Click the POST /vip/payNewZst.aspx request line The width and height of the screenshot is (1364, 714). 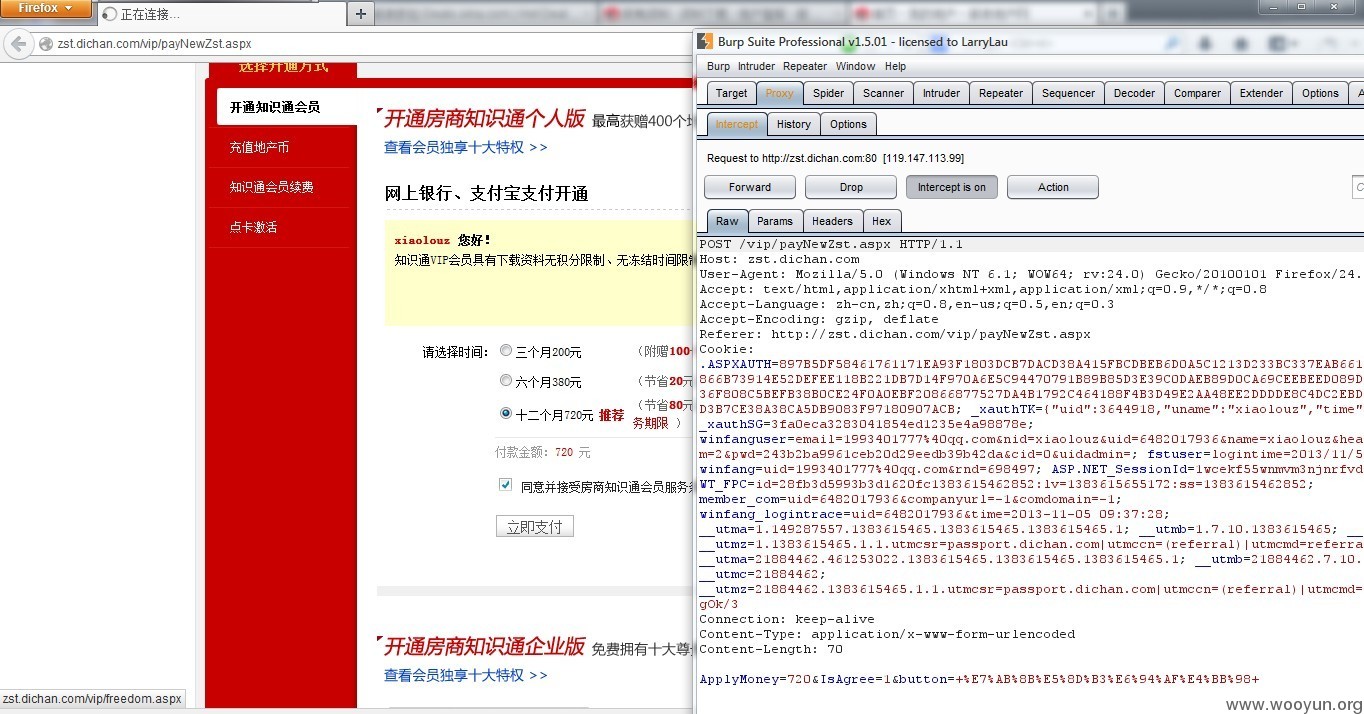[830, 244]
